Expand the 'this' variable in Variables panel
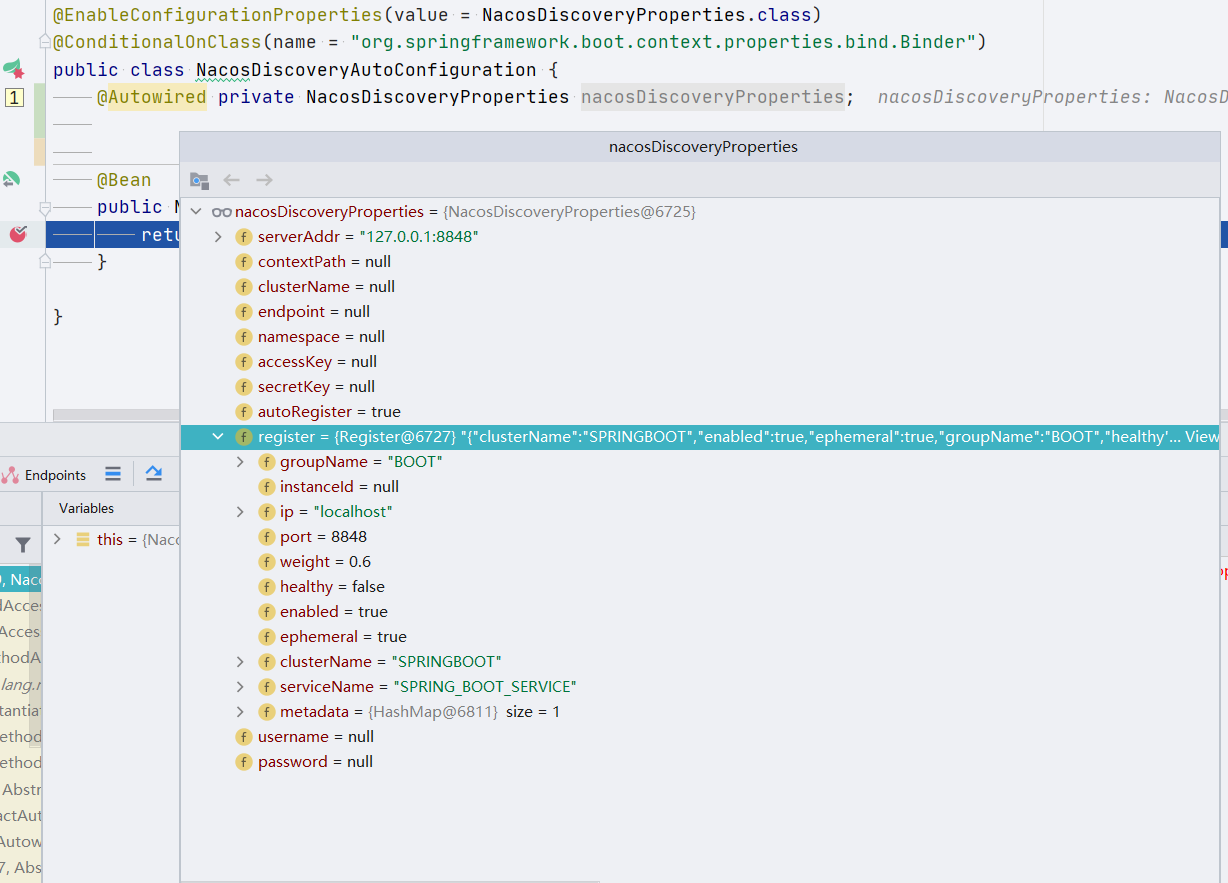Viewport: 1228px width, 883px height. [57, 539]
